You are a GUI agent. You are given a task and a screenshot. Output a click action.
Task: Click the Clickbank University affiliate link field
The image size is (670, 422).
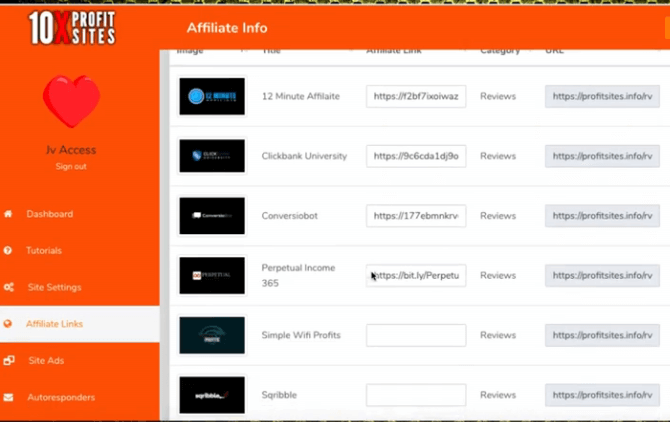416,156
